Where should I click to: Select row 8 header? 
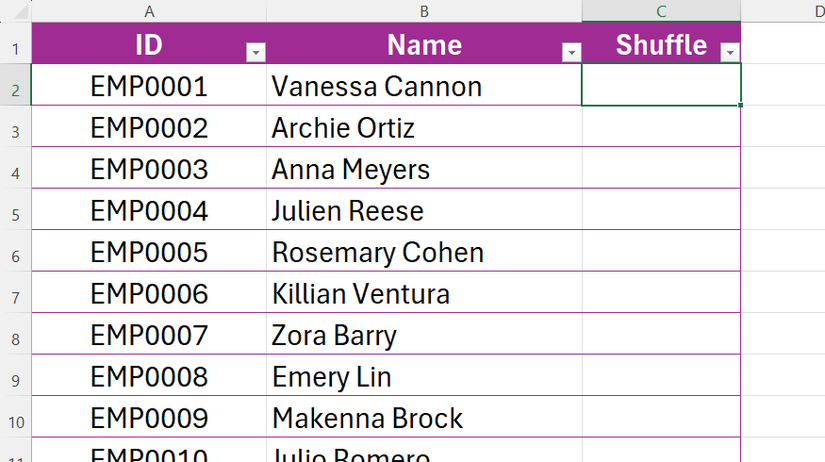tap(15, 336)
